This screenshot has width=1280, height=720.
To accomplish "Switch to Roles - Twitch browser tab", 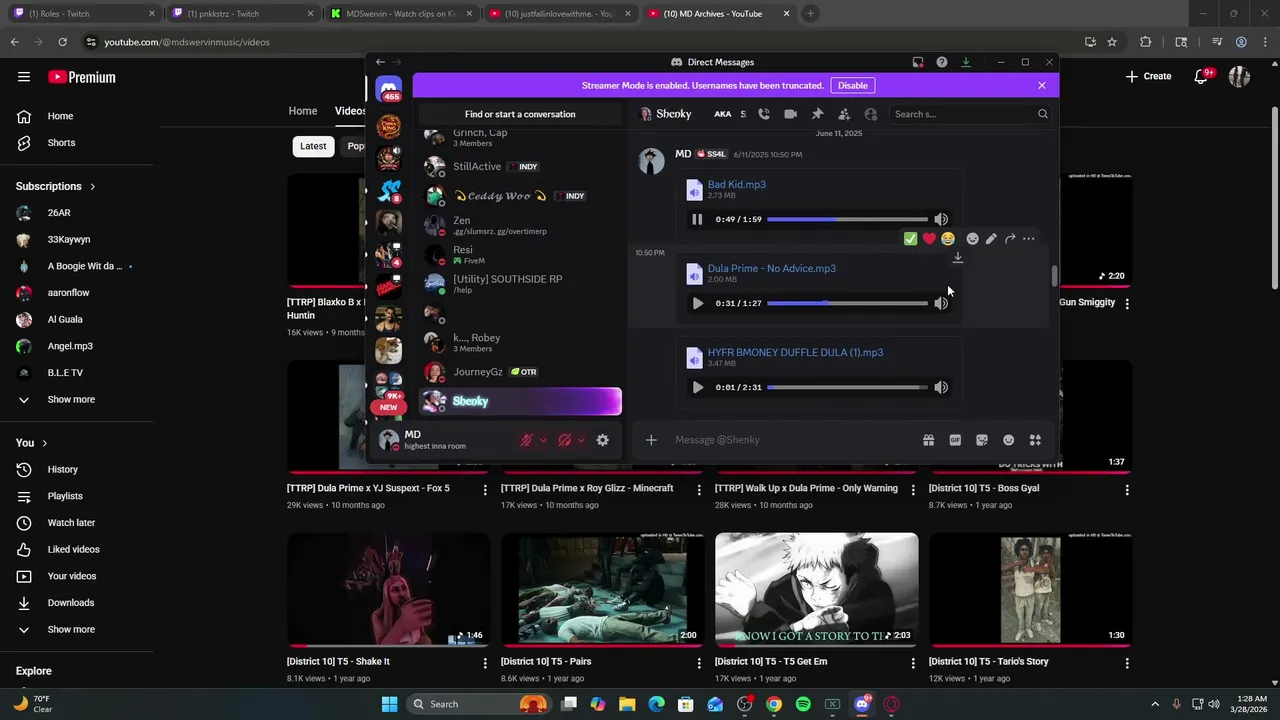I will click(82, 14).
